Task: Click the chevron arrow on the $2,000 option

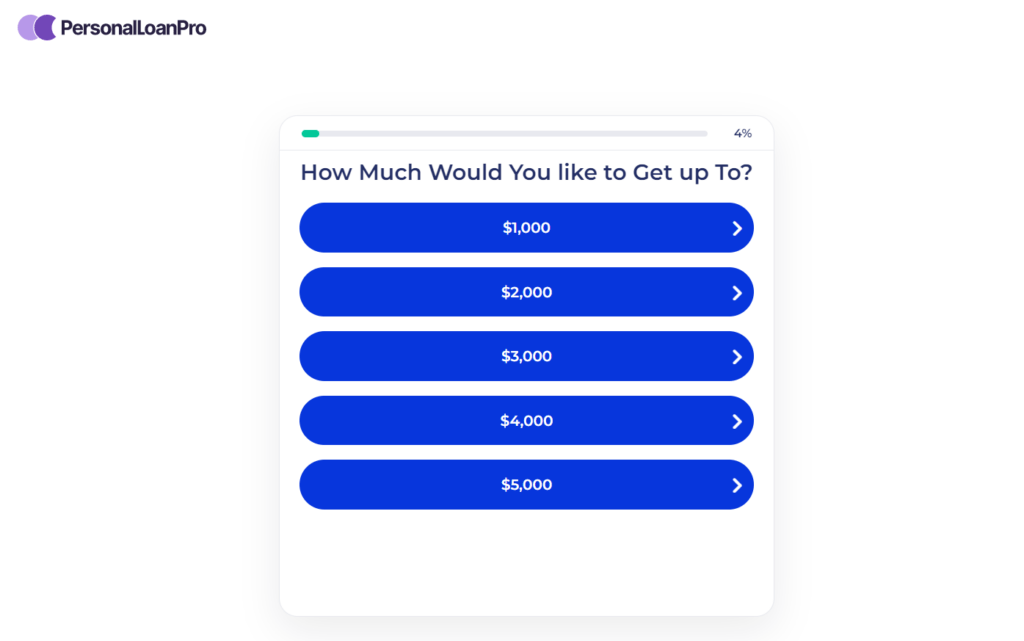Action: coord(736,292)
